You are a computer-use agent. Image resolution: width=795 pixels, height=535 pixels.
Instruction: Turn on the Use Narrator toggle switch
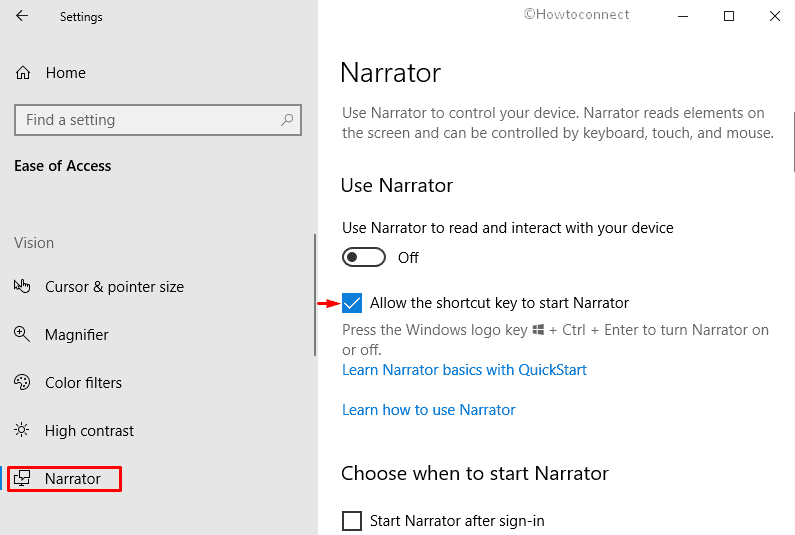pyautogui.click(x=364, y=257)
